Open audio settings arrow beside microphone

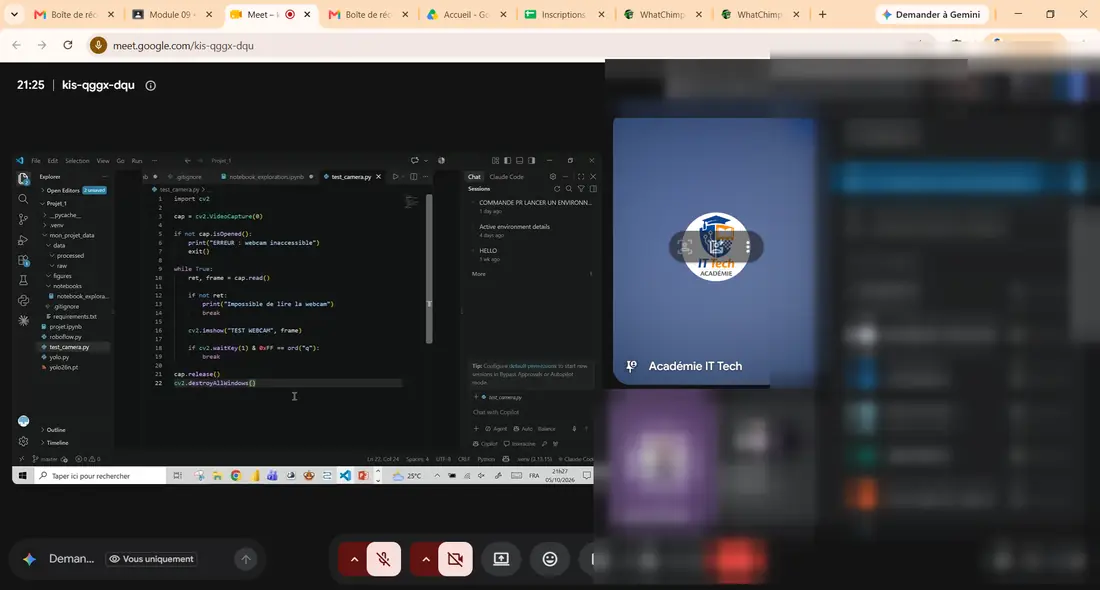click(354, 559)
